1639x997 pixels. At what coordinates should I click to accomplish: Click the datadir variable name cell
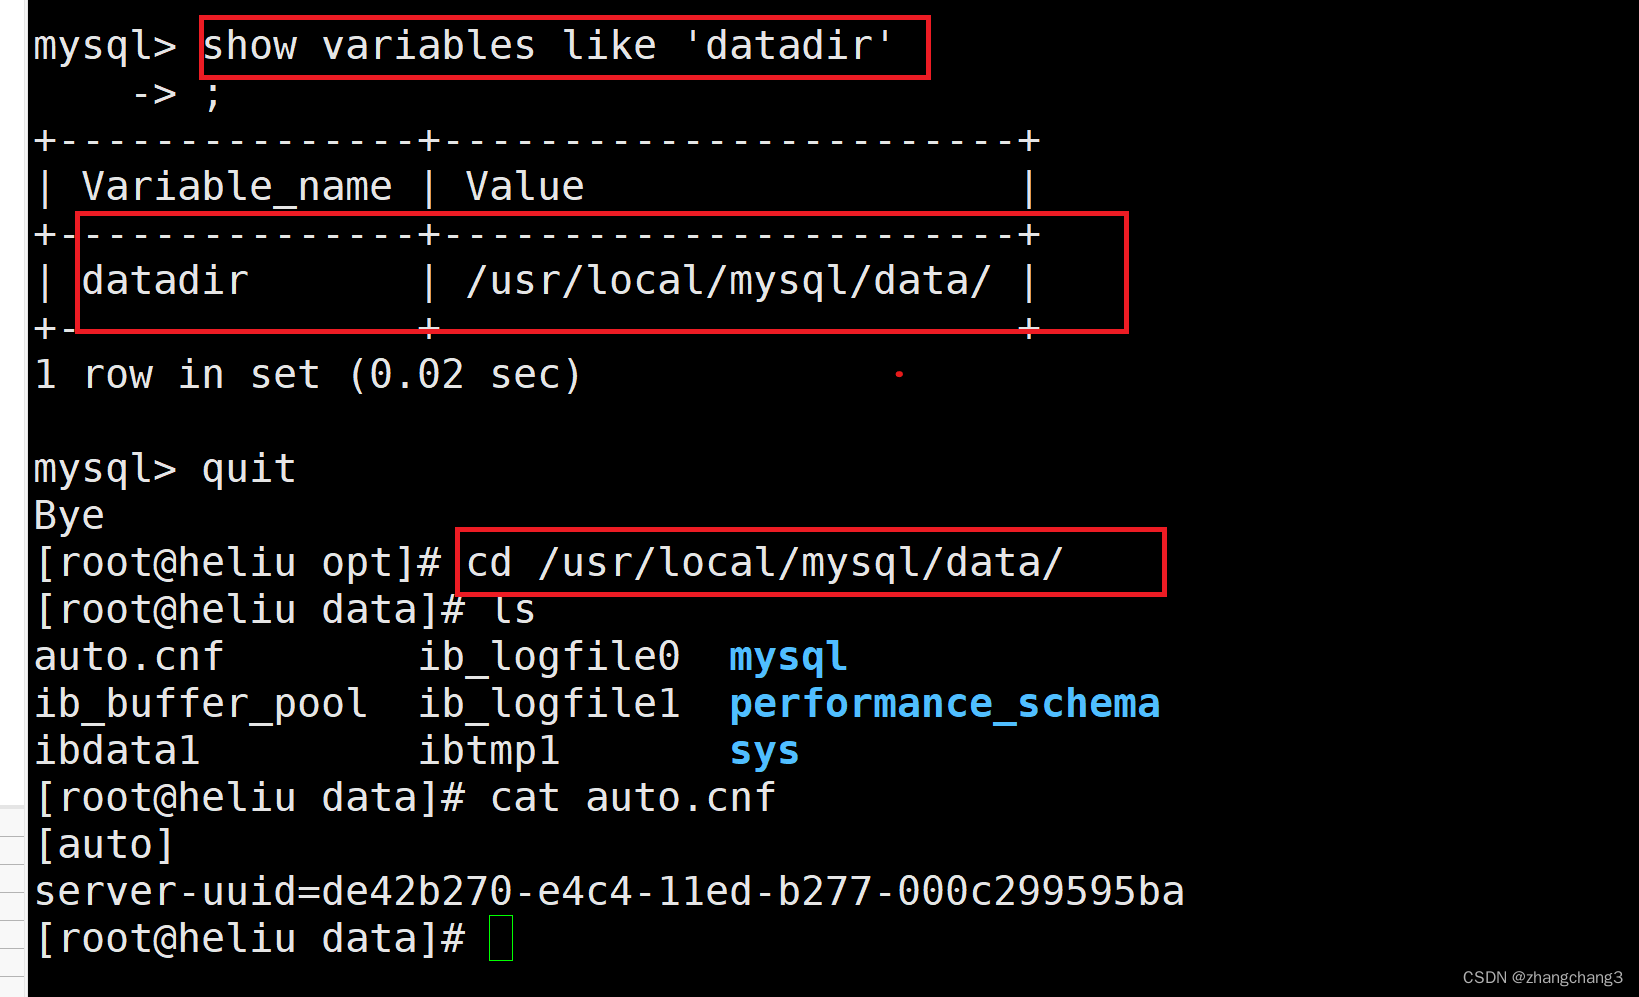coord(165,281)
